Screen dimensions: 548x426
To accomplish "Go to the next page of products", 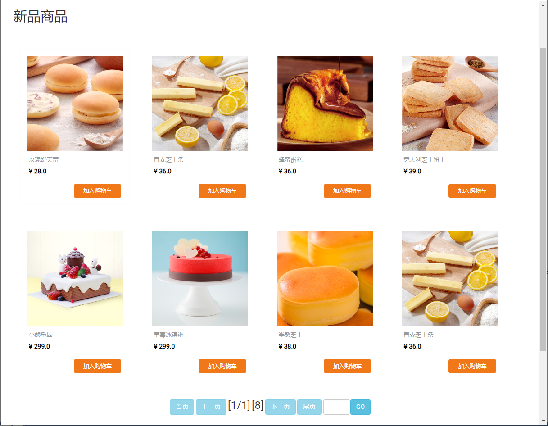I will pos(280,407).
